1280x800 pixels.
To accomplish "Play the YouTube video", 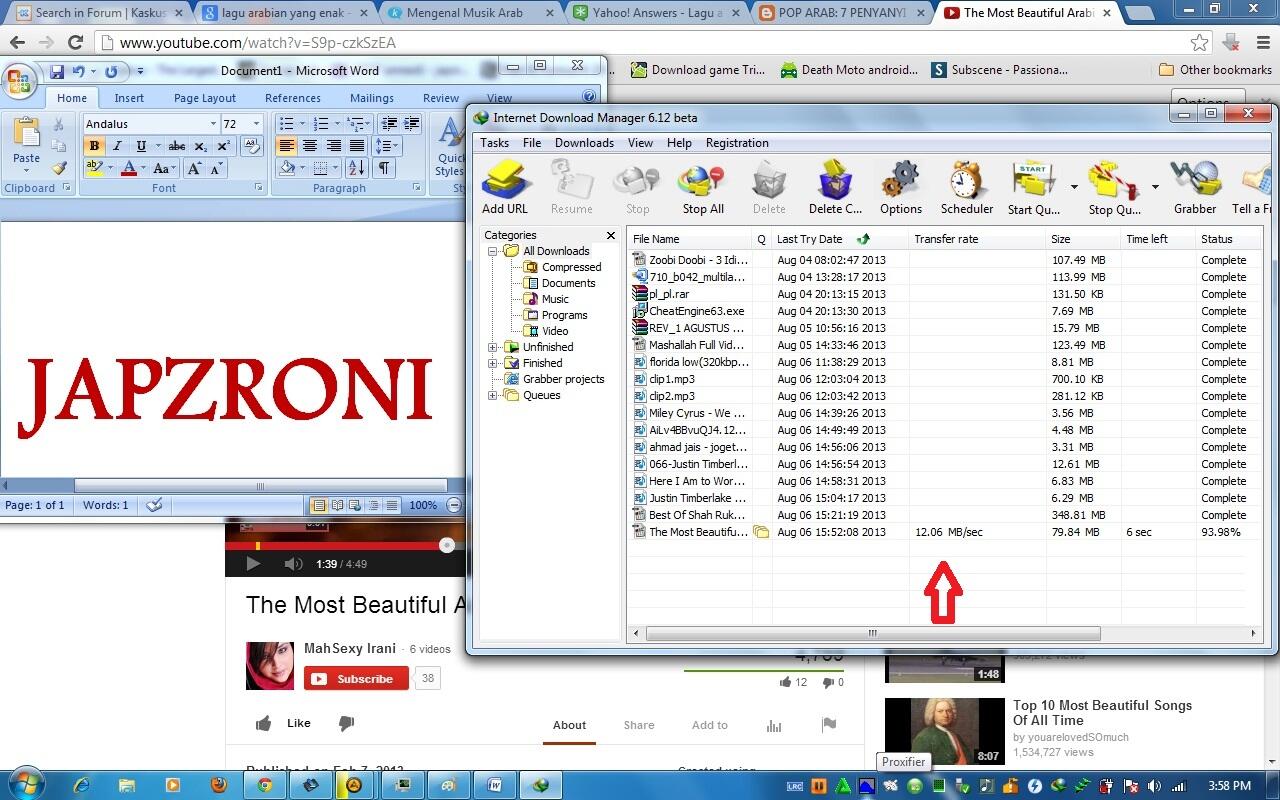I will 253,564.
